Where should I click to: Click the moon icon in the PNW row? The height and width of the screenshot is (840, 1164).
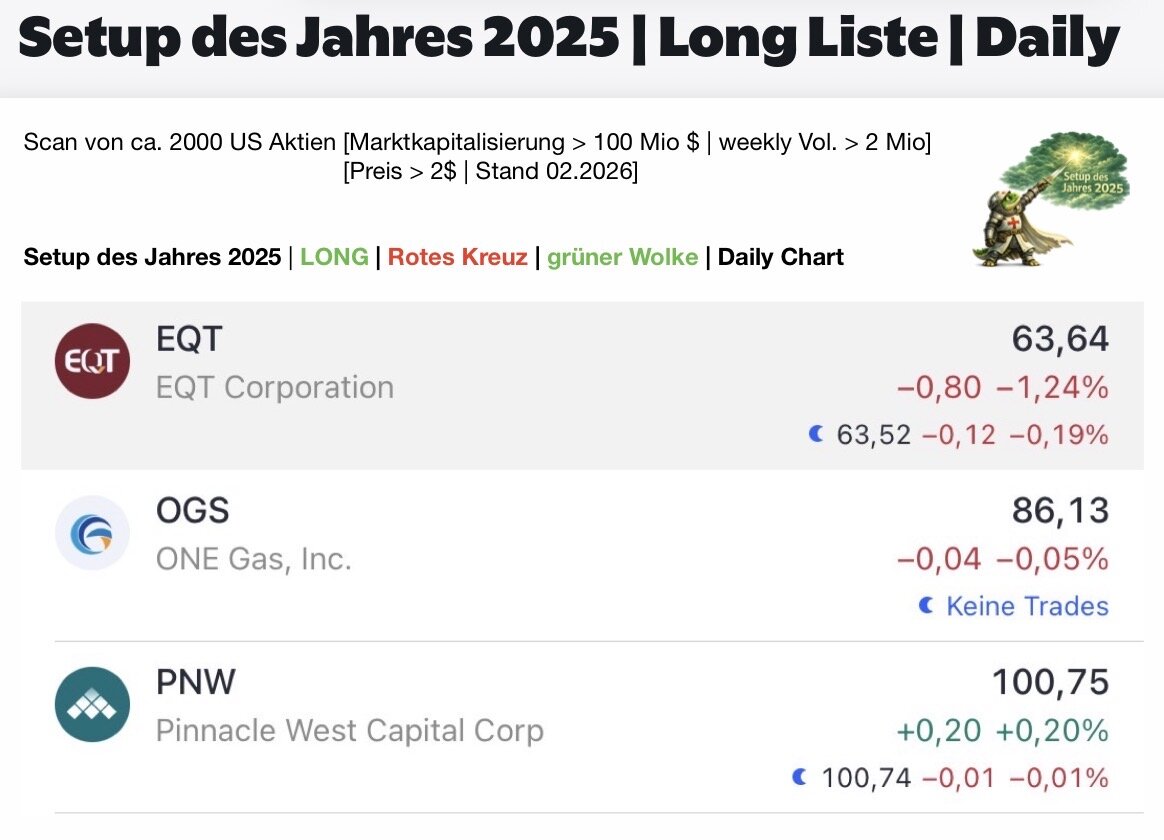[x=799, y=777]
